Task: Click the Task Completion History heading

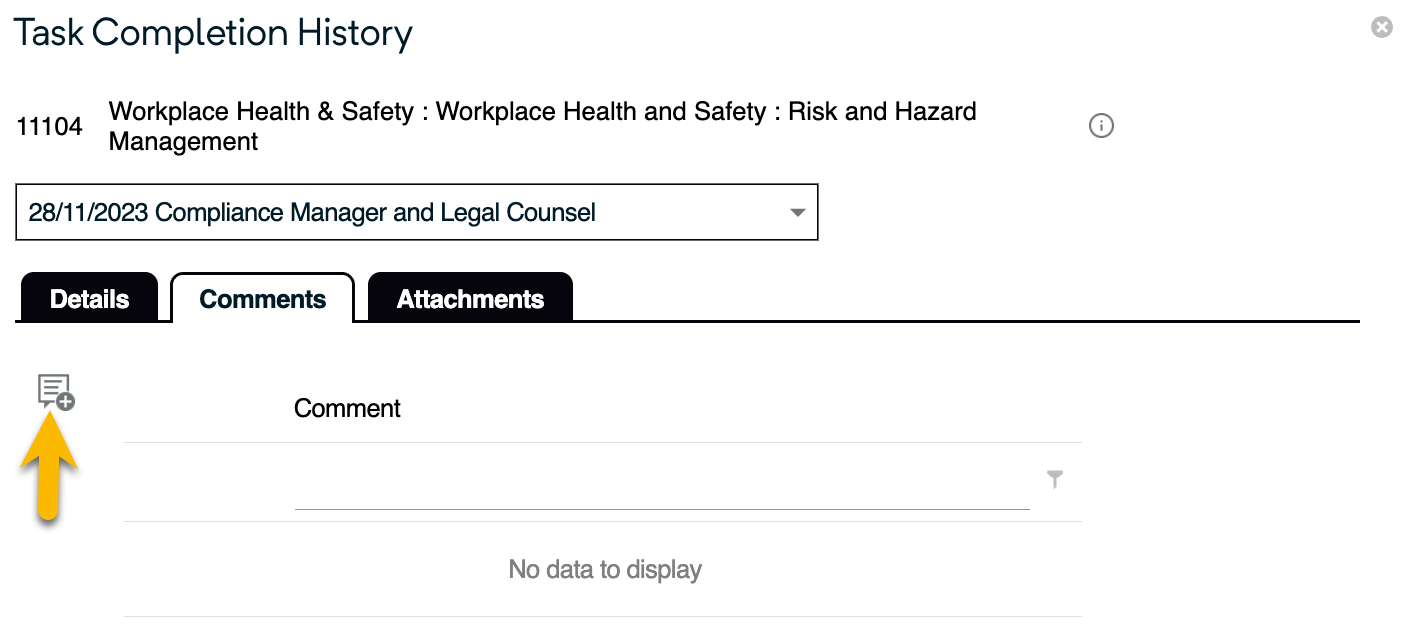Action: (213, 34)
